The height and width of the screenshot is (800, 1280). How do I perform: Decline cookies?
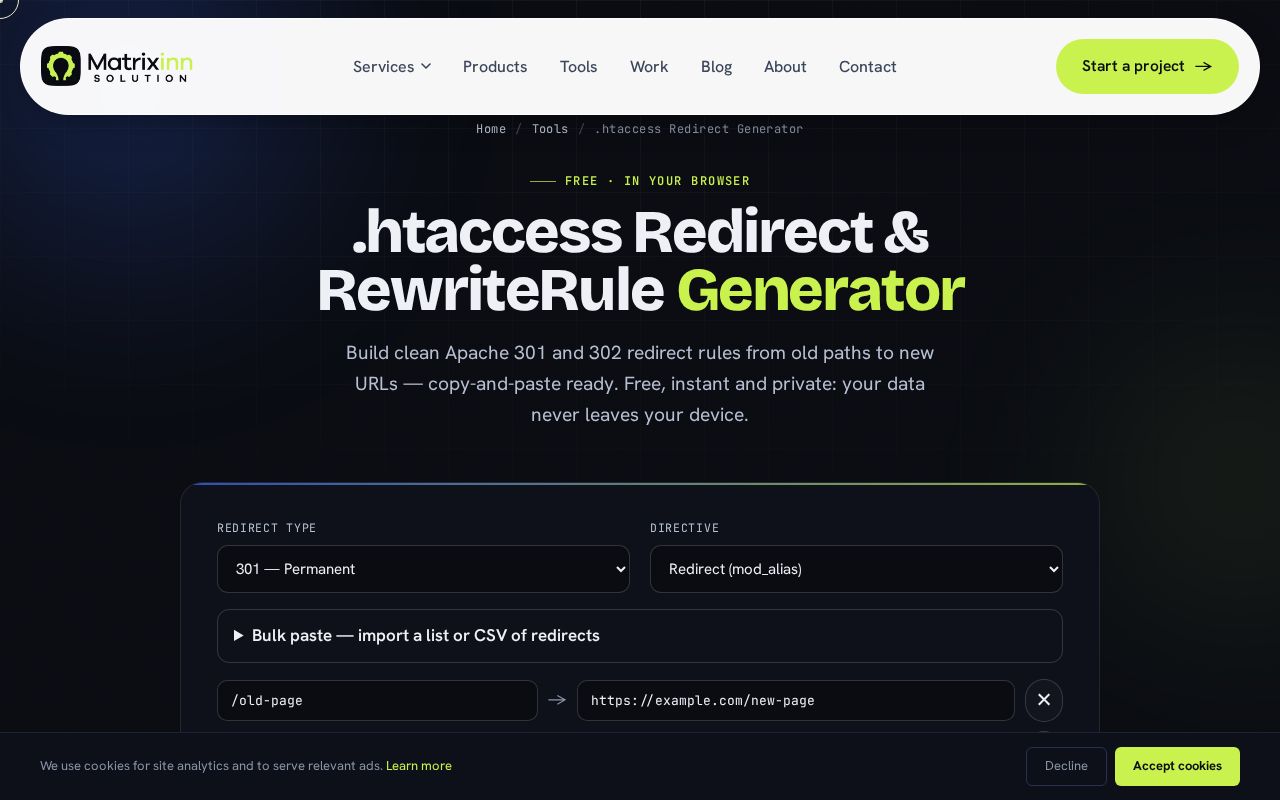coord(1066,766)
